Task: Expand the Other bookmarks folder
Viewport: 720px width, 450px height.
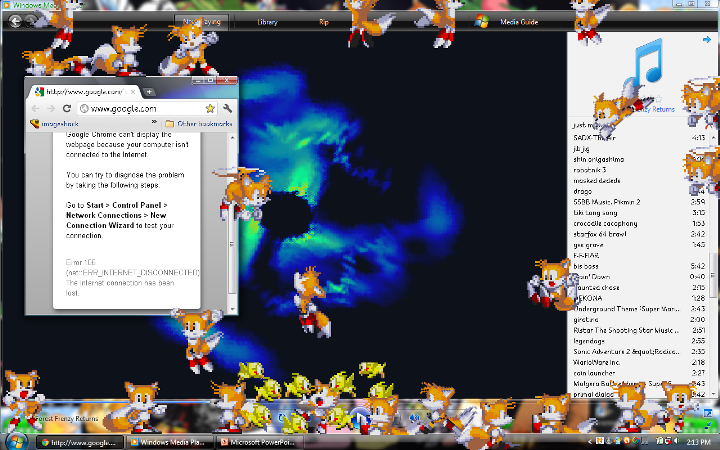Action: (198, 124)
